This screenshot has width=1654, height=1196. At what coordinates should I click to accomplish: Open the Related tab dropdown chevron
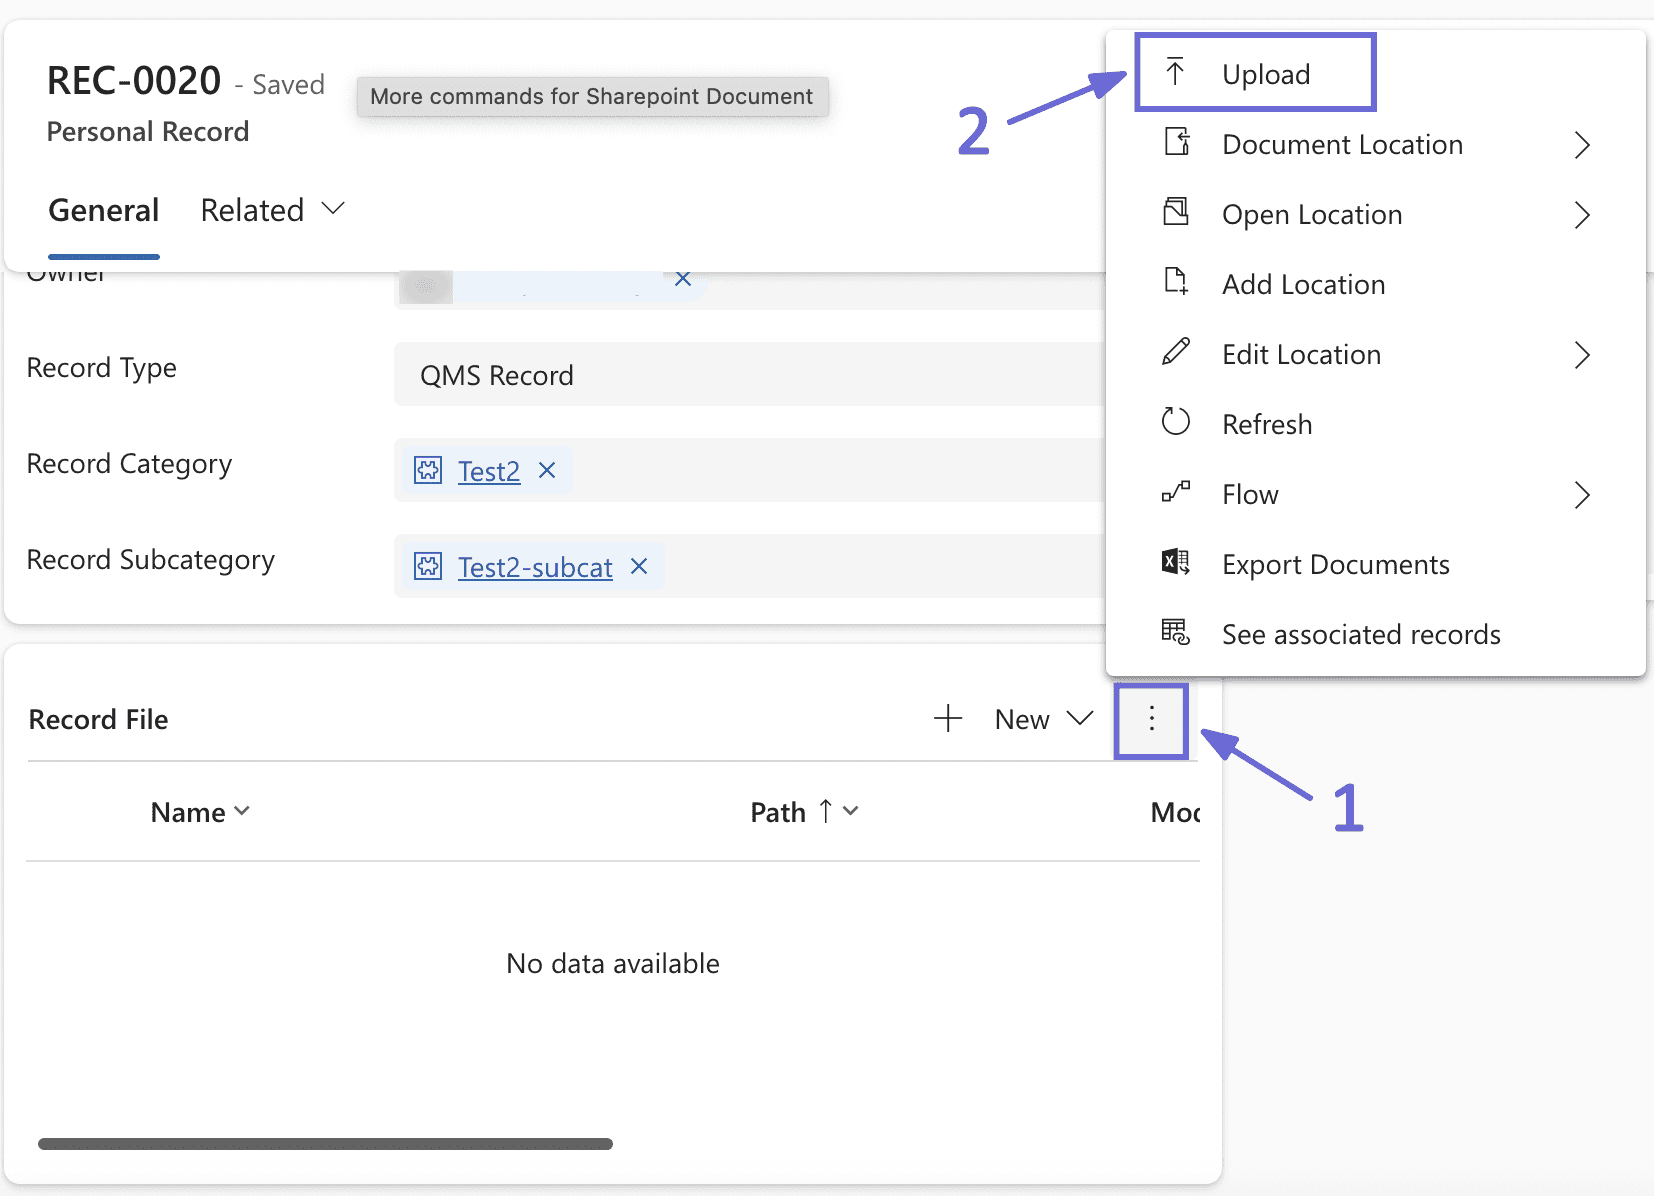(x=333, y=209)
